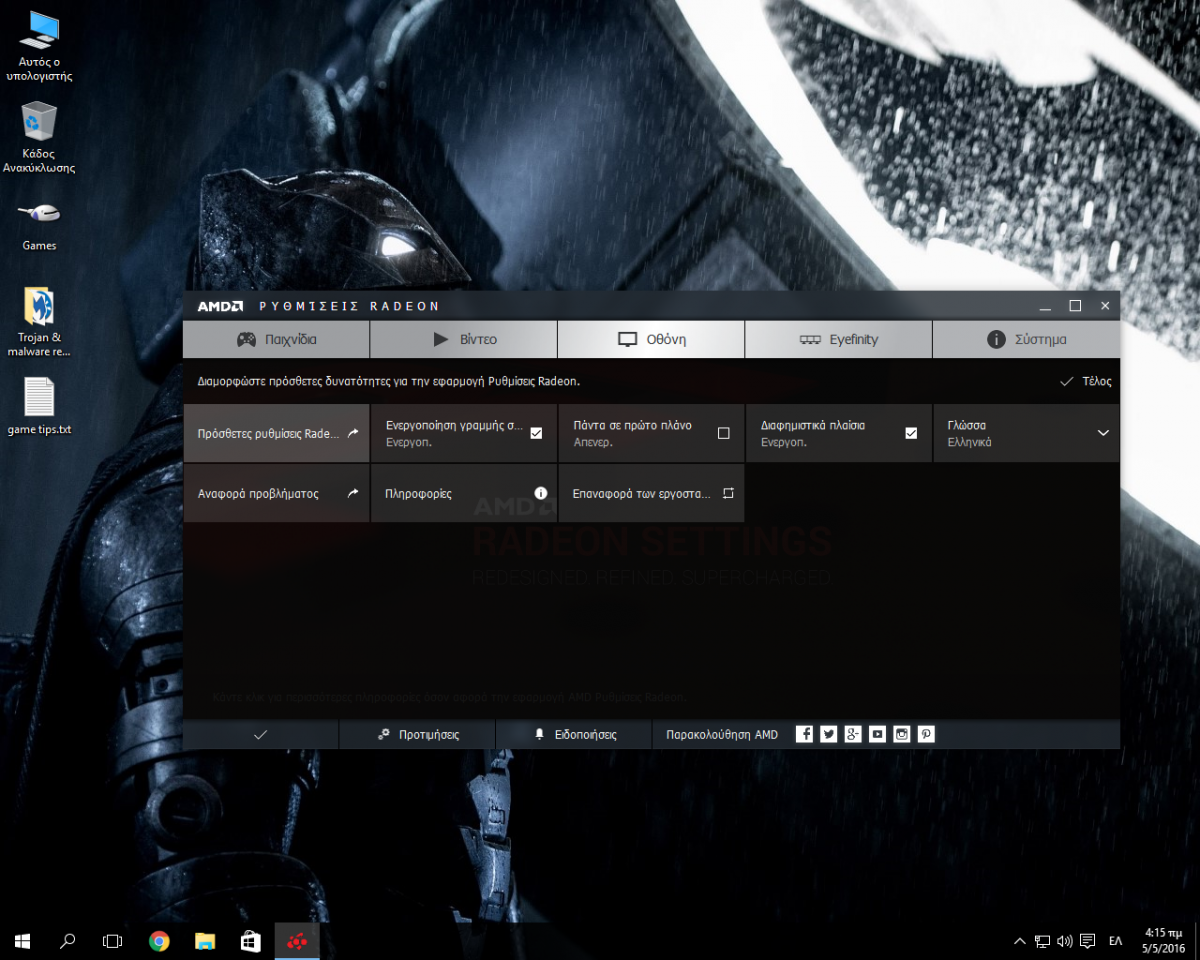Click the Twitter icon
The image size is (1200, 960).
[x=828, y=734]
